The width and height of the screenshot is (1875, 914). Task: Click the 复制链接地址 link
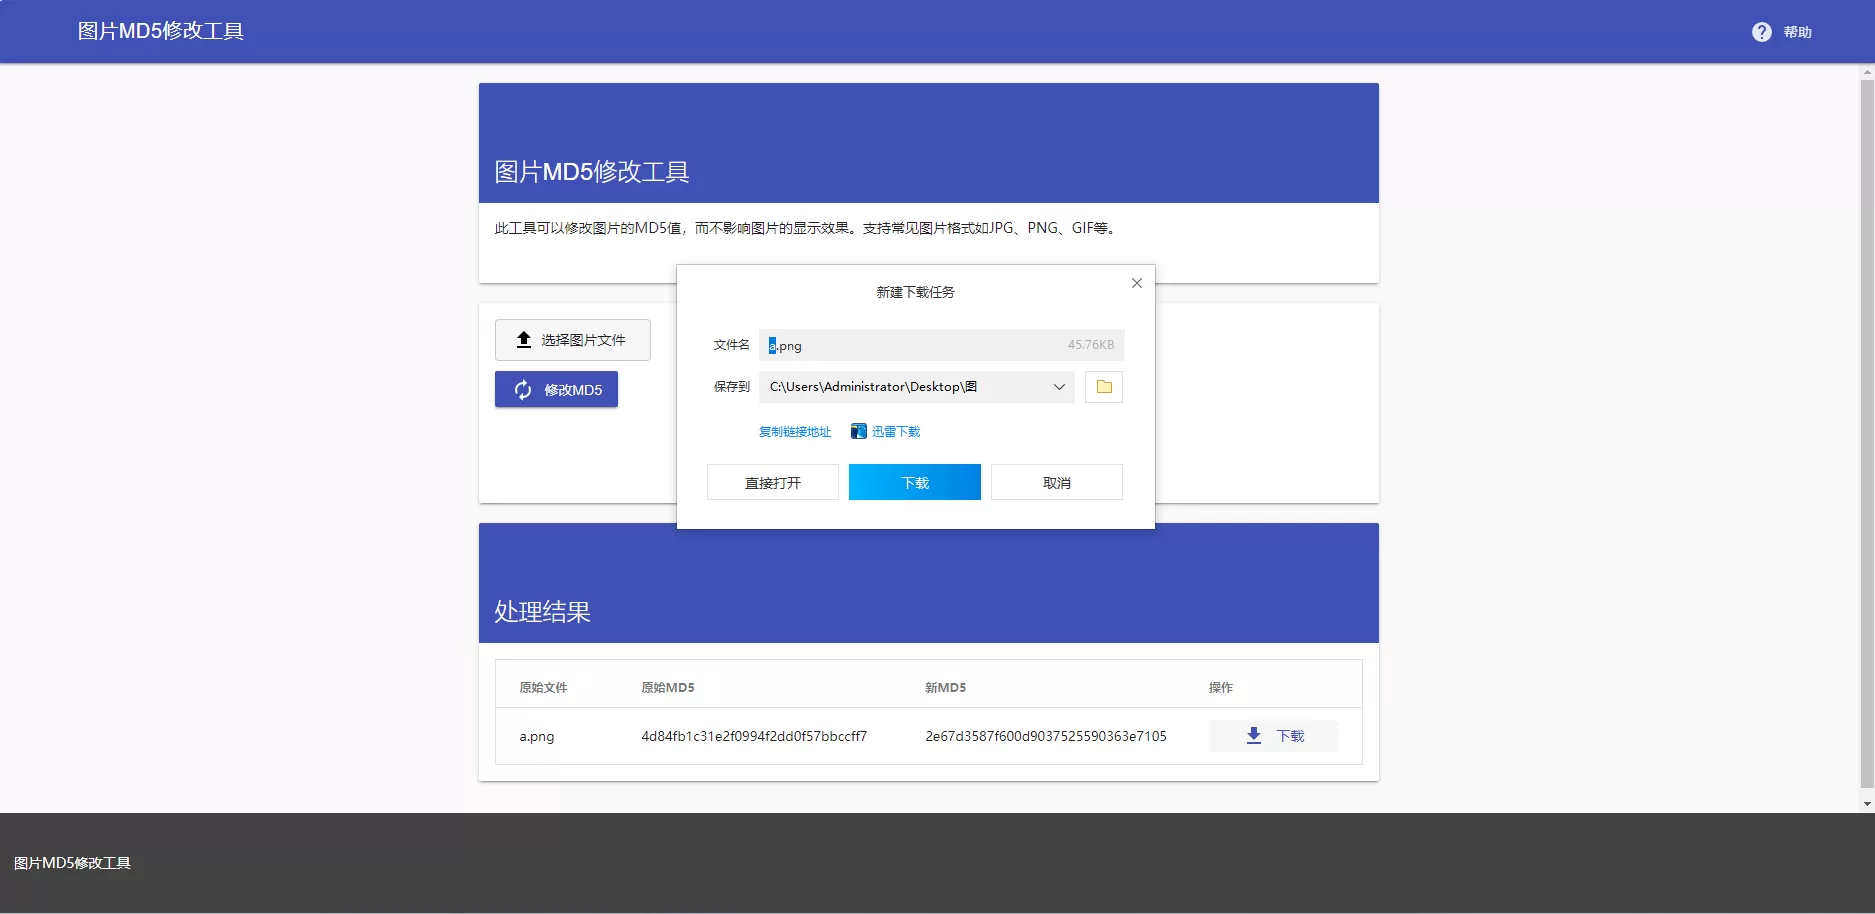pyautogui.click(x=794, y=432)
